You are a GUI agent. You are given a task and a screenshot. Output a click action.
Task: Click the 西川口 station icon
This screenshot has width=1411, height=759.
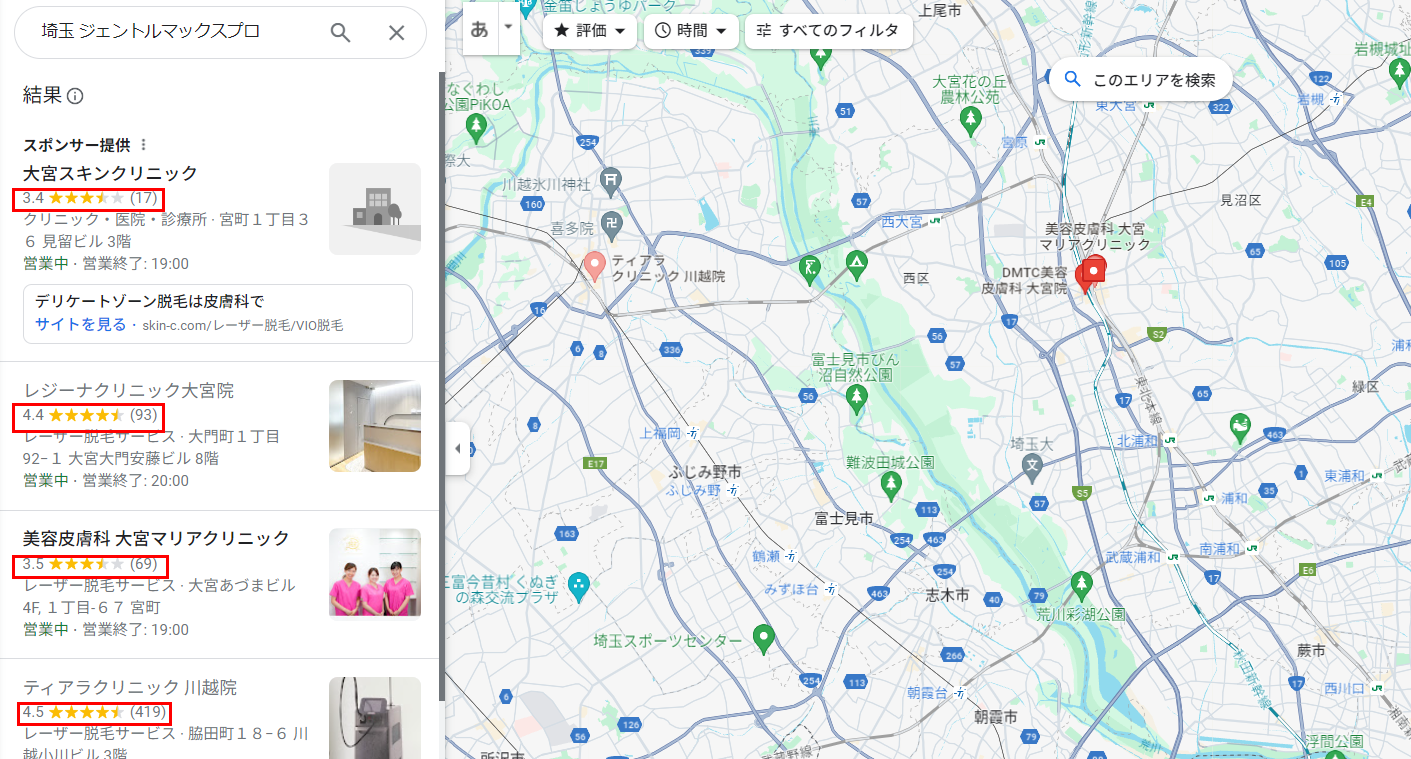[1378, 687]
